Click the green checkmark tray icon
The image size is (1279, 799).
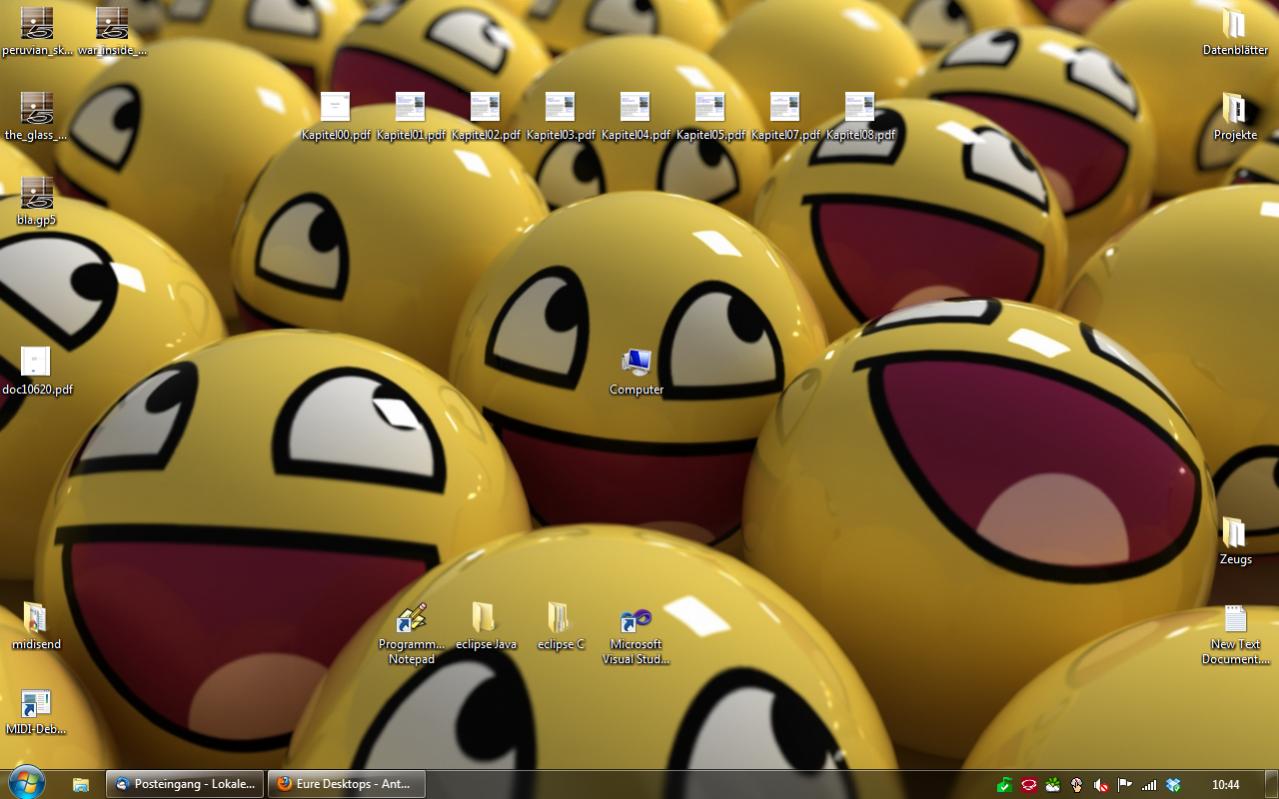coord(1005,785)
